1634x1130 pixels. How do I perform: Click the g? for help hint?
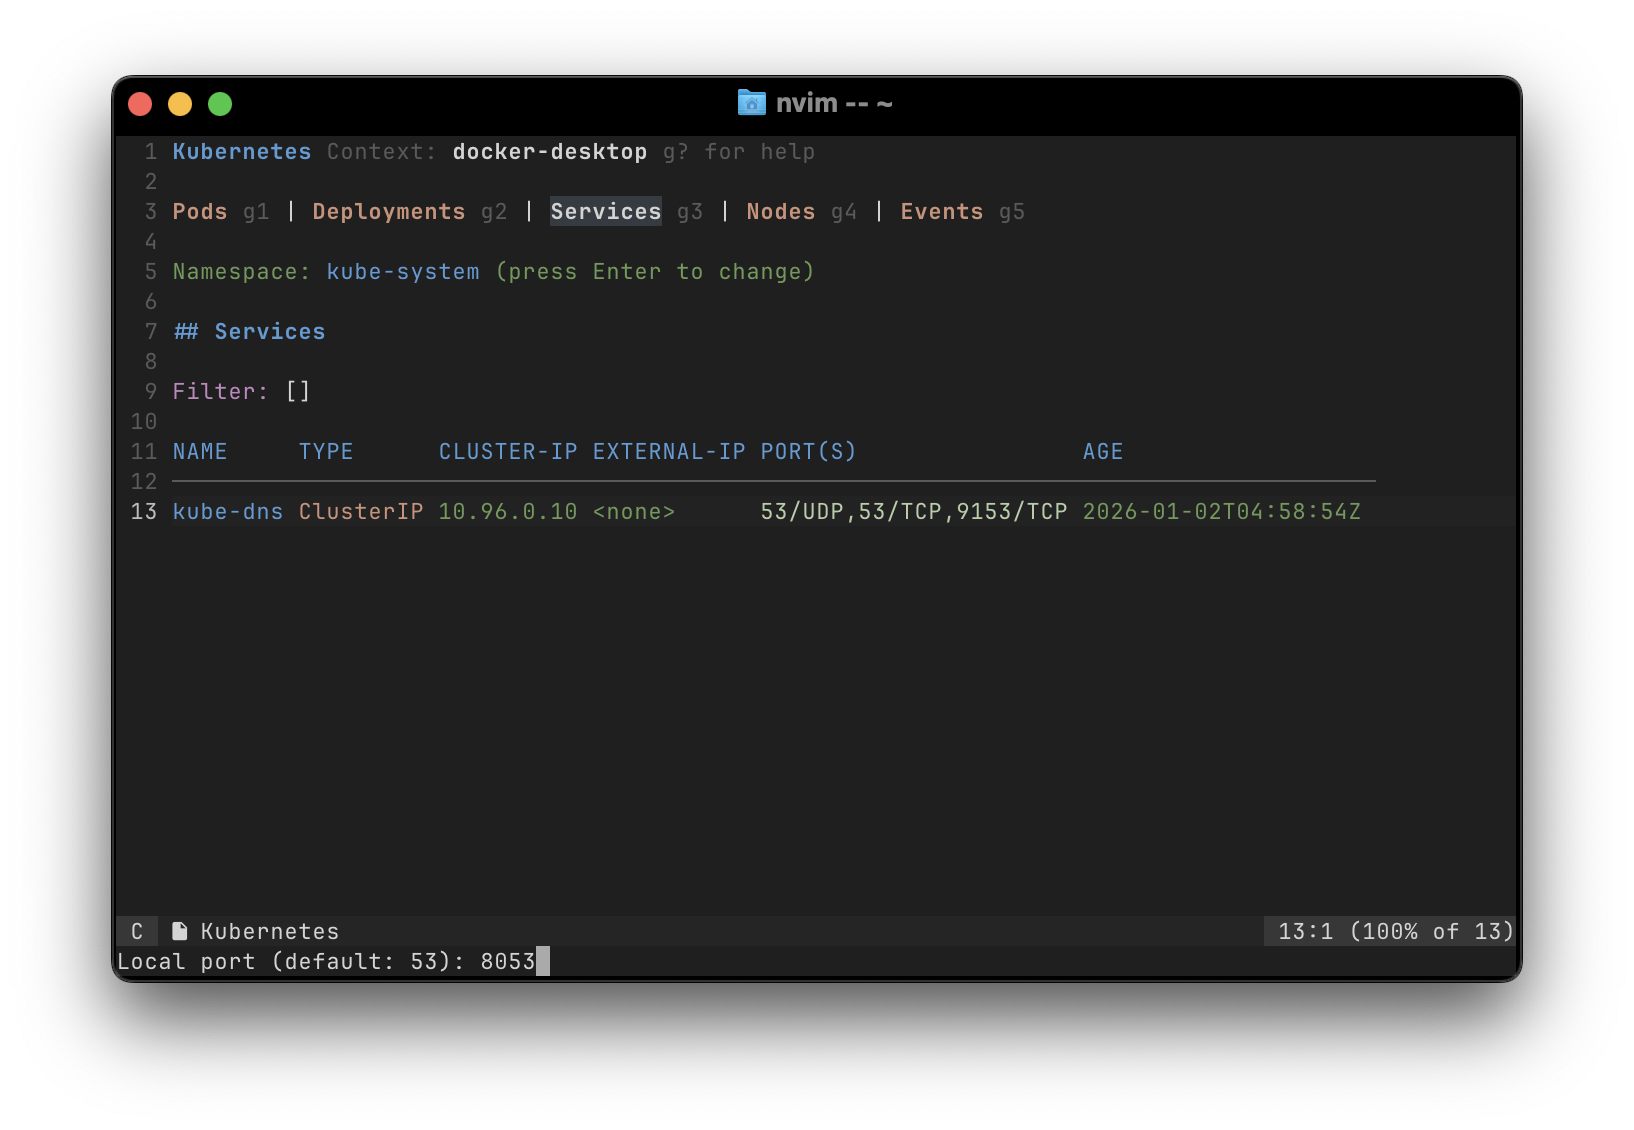point(739,152)
